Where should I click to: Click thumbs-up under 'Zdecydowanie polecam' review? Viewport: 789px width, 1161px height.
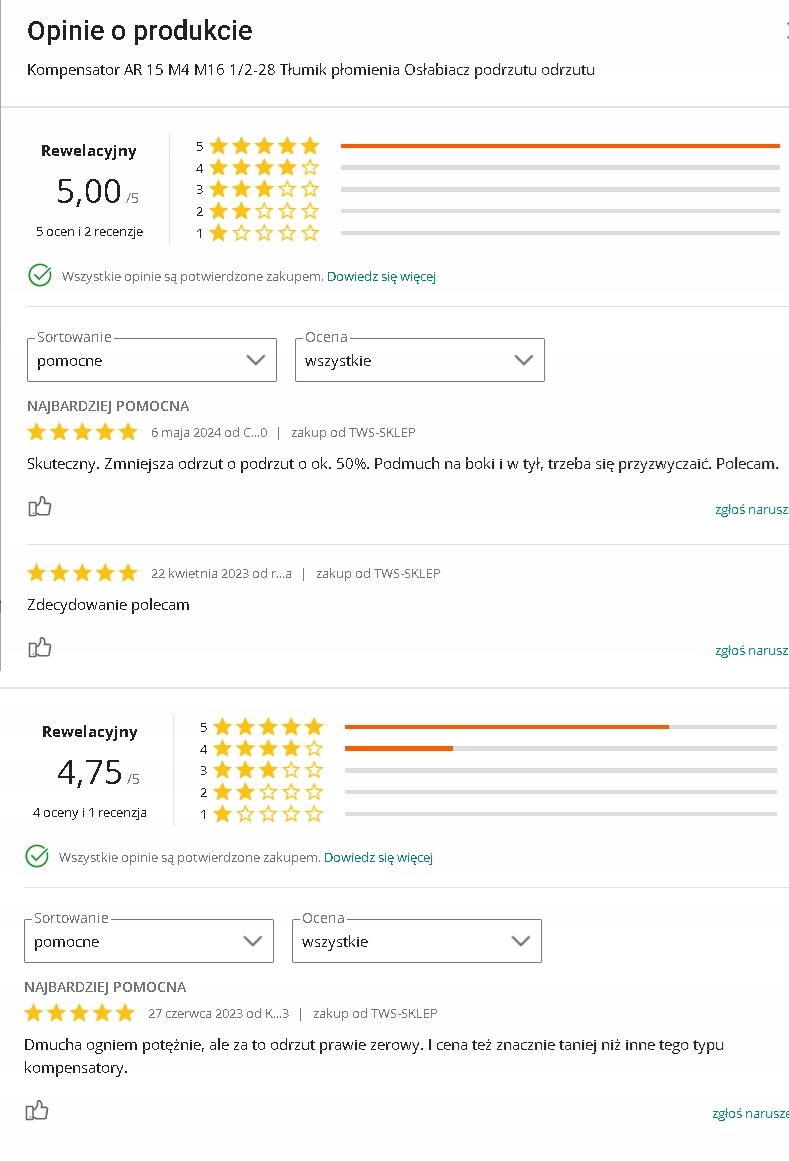click(x=40, y=648)
